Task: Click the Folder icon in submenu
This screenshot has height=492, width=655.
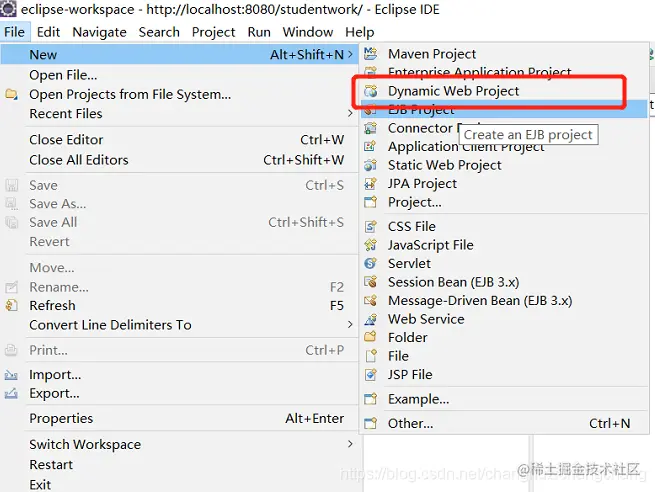Action: [x=371, y=337]
